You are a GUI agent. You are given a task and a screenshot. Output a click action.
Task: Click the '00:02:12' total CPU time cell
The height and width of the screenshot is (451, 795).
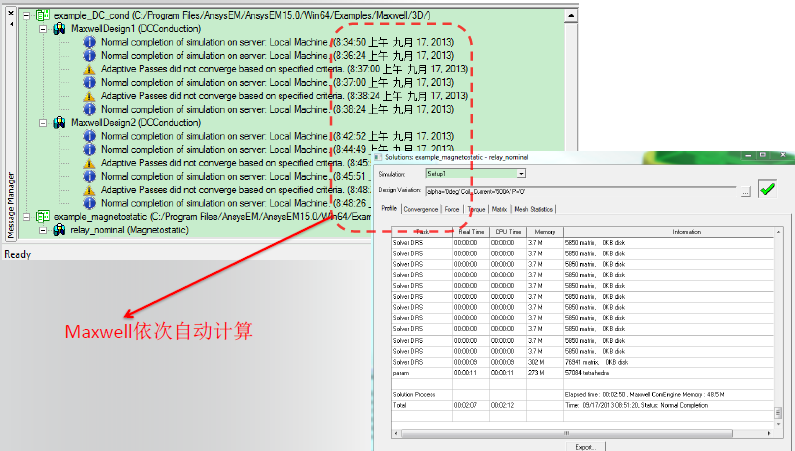click(508, 405)
